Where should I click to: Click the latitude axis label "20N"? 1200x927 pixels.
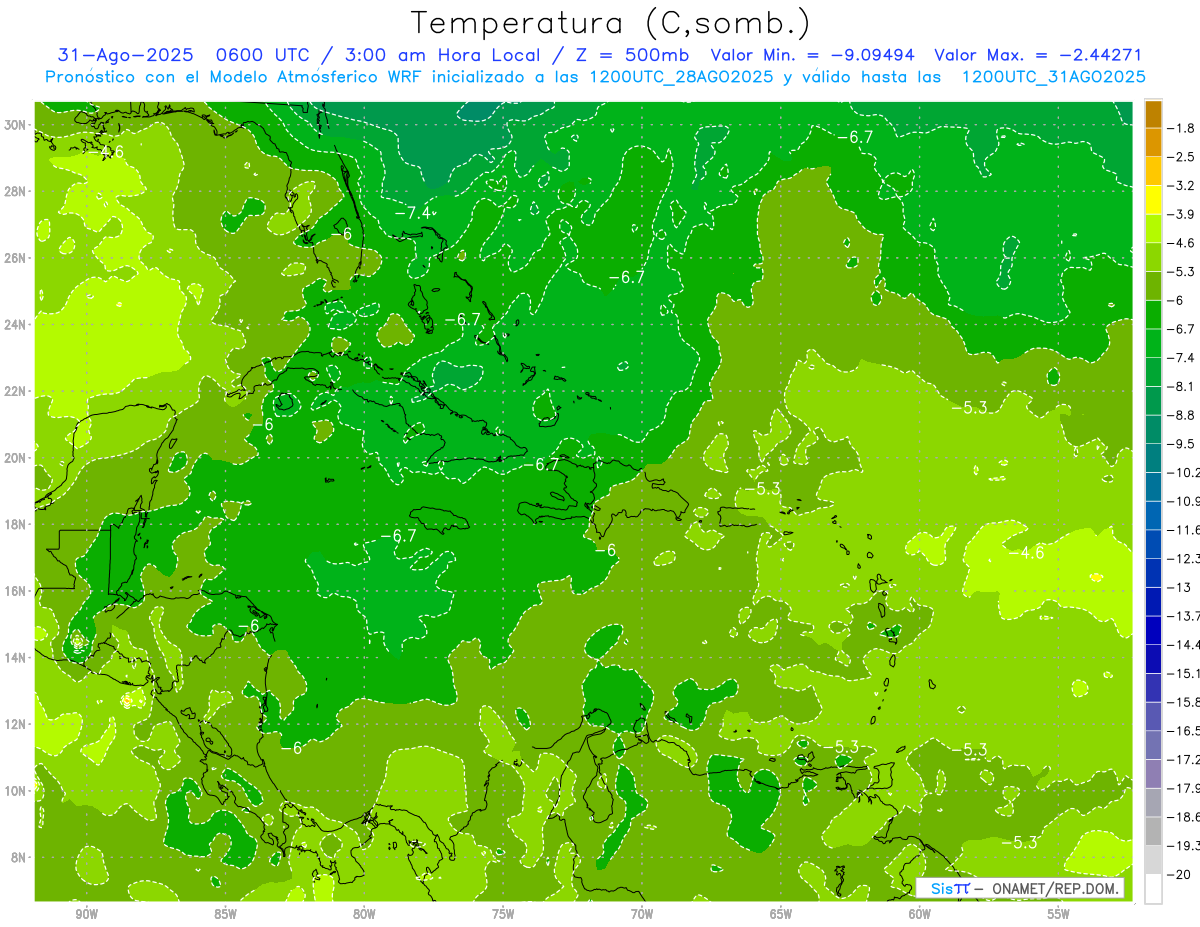click(x=16, y=457)
